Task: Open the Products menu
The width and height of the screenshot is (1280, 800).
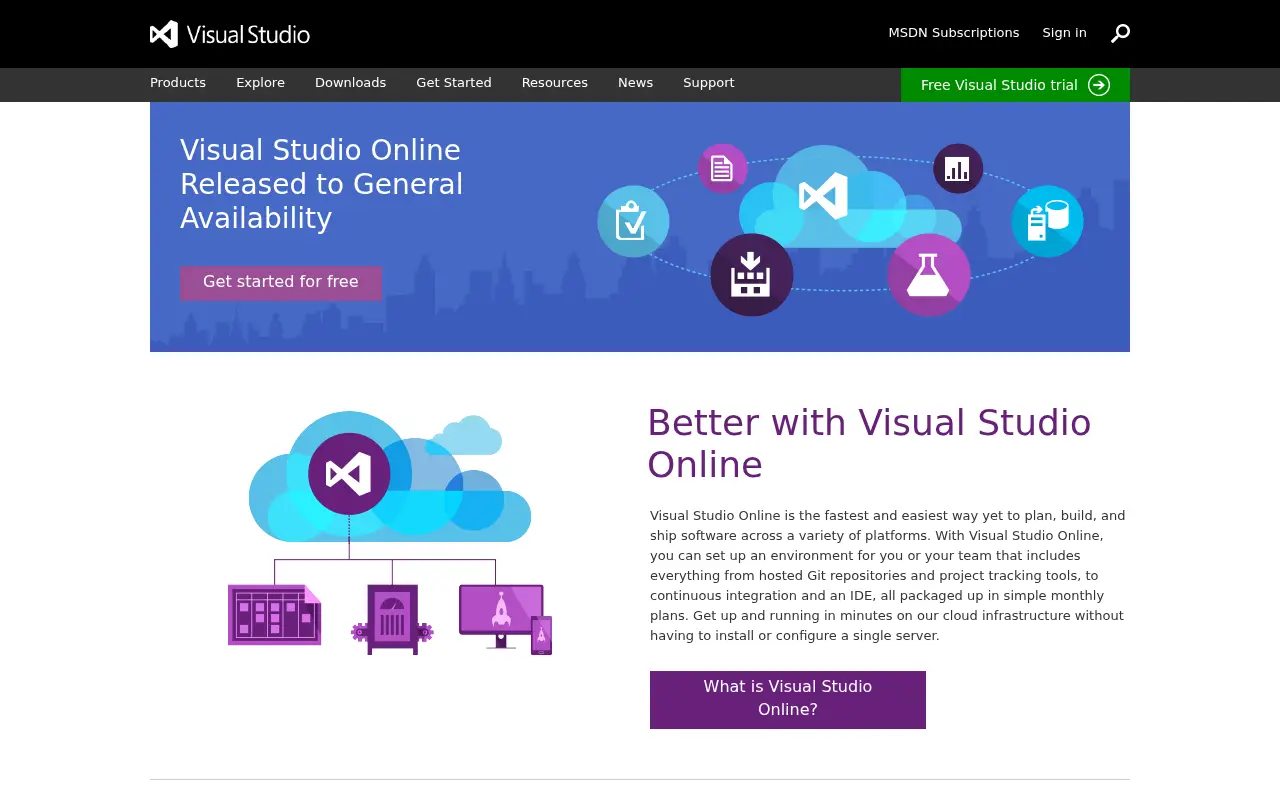Action: click(x=178, y=83)
